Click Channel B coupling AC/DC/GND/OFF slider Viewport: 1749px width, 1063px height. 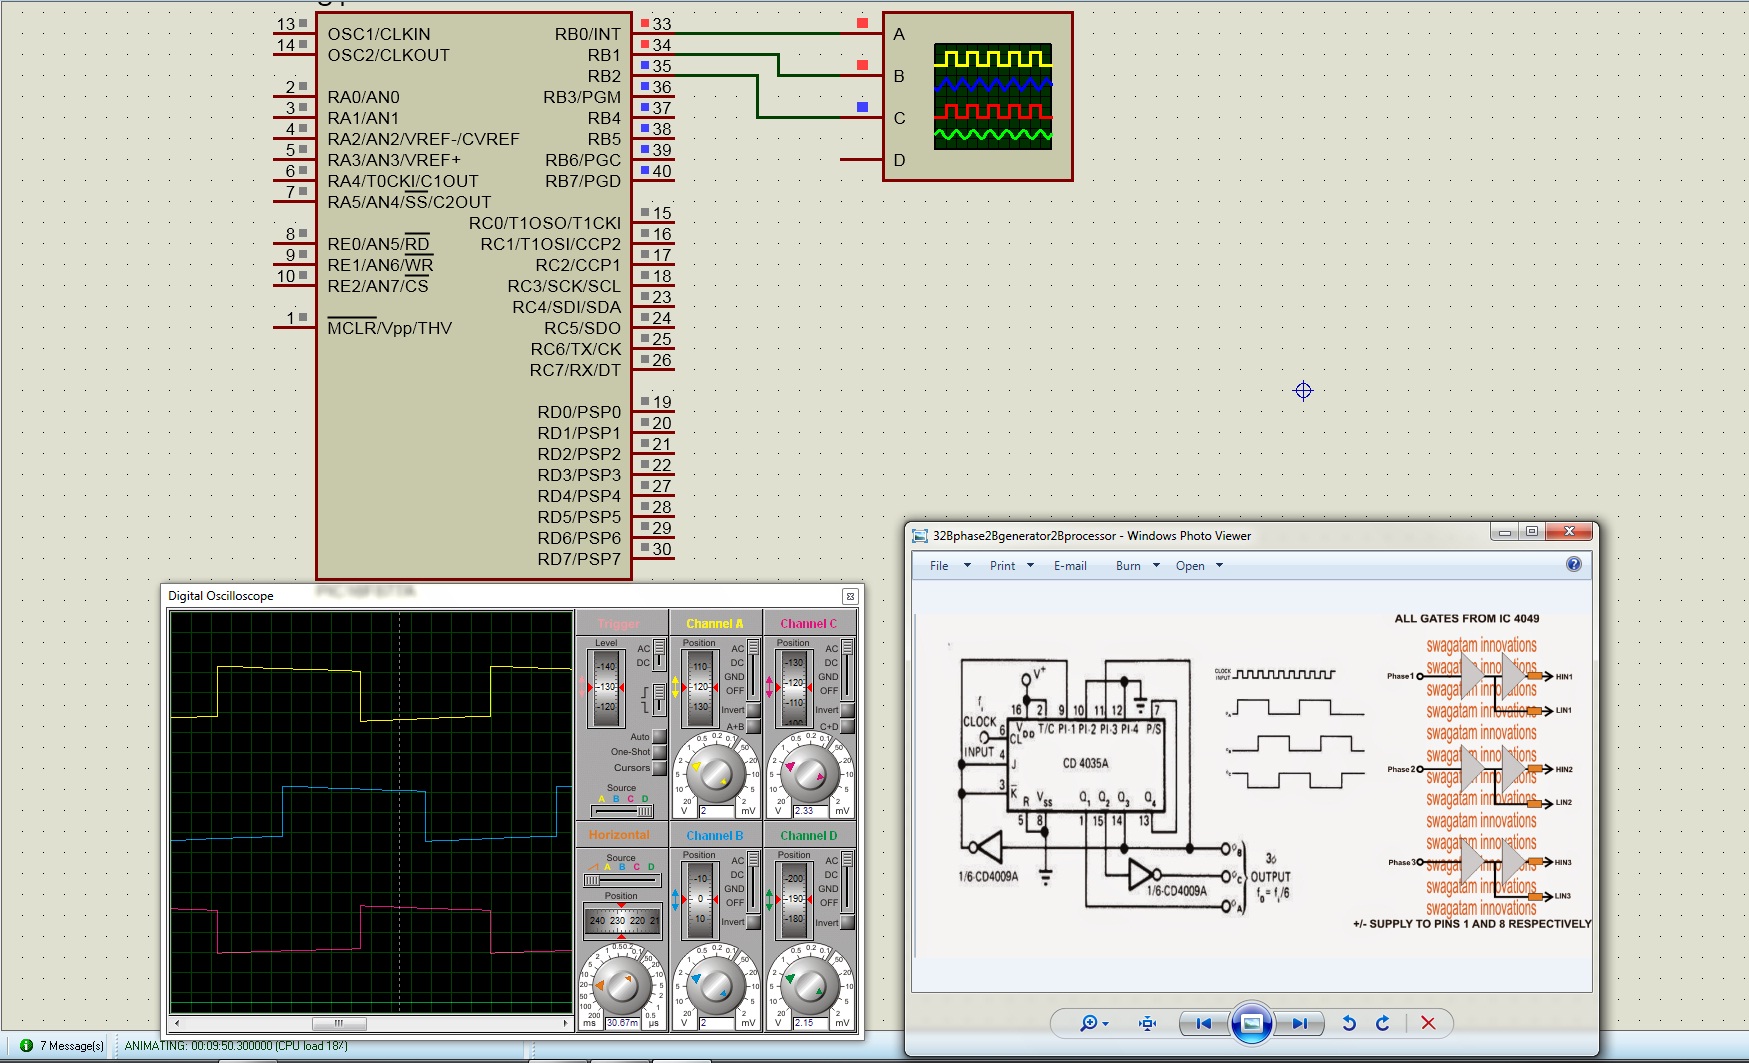pos(753,881)
